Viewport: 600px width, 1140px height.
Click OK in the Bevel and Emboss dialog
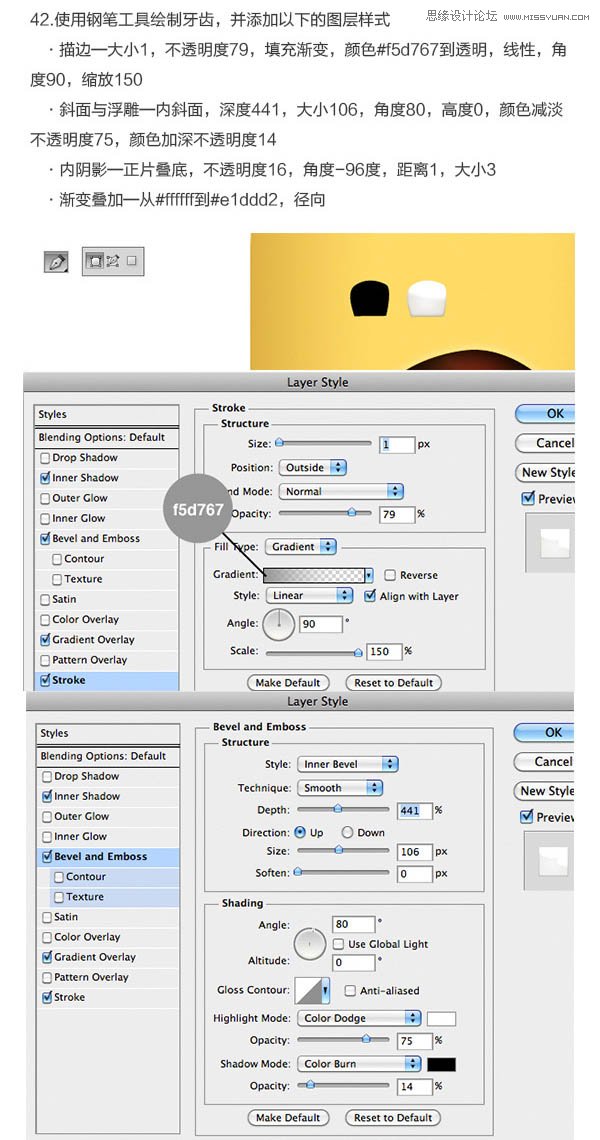[544, 732]
